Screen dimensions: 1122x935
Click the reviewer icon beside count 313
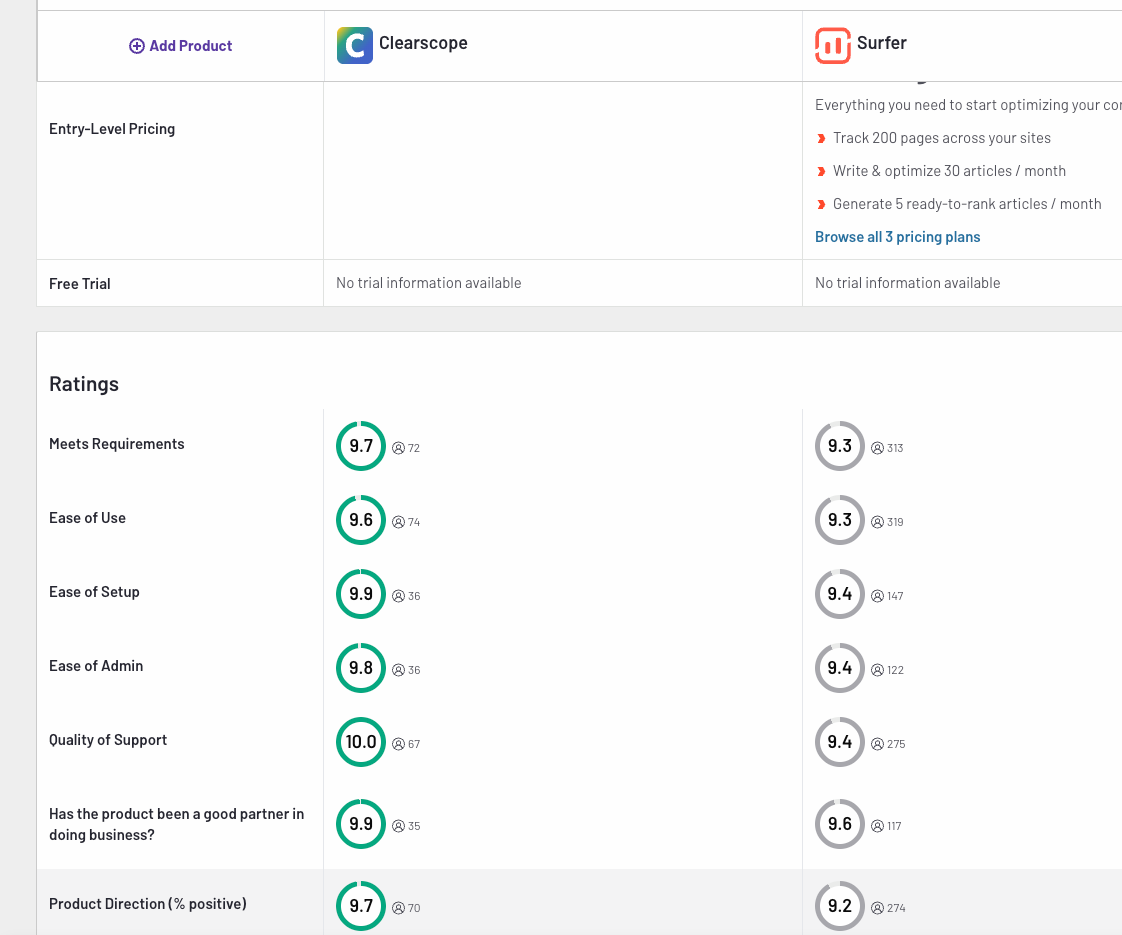pos(877,448)
